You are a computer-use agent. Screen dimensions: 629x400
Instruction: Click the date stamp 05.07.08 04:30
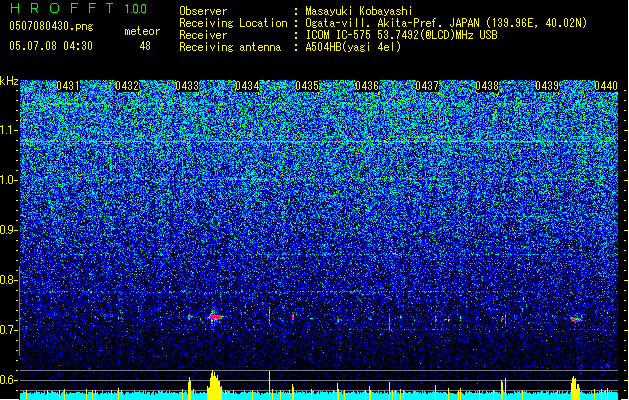pos(51,46)
